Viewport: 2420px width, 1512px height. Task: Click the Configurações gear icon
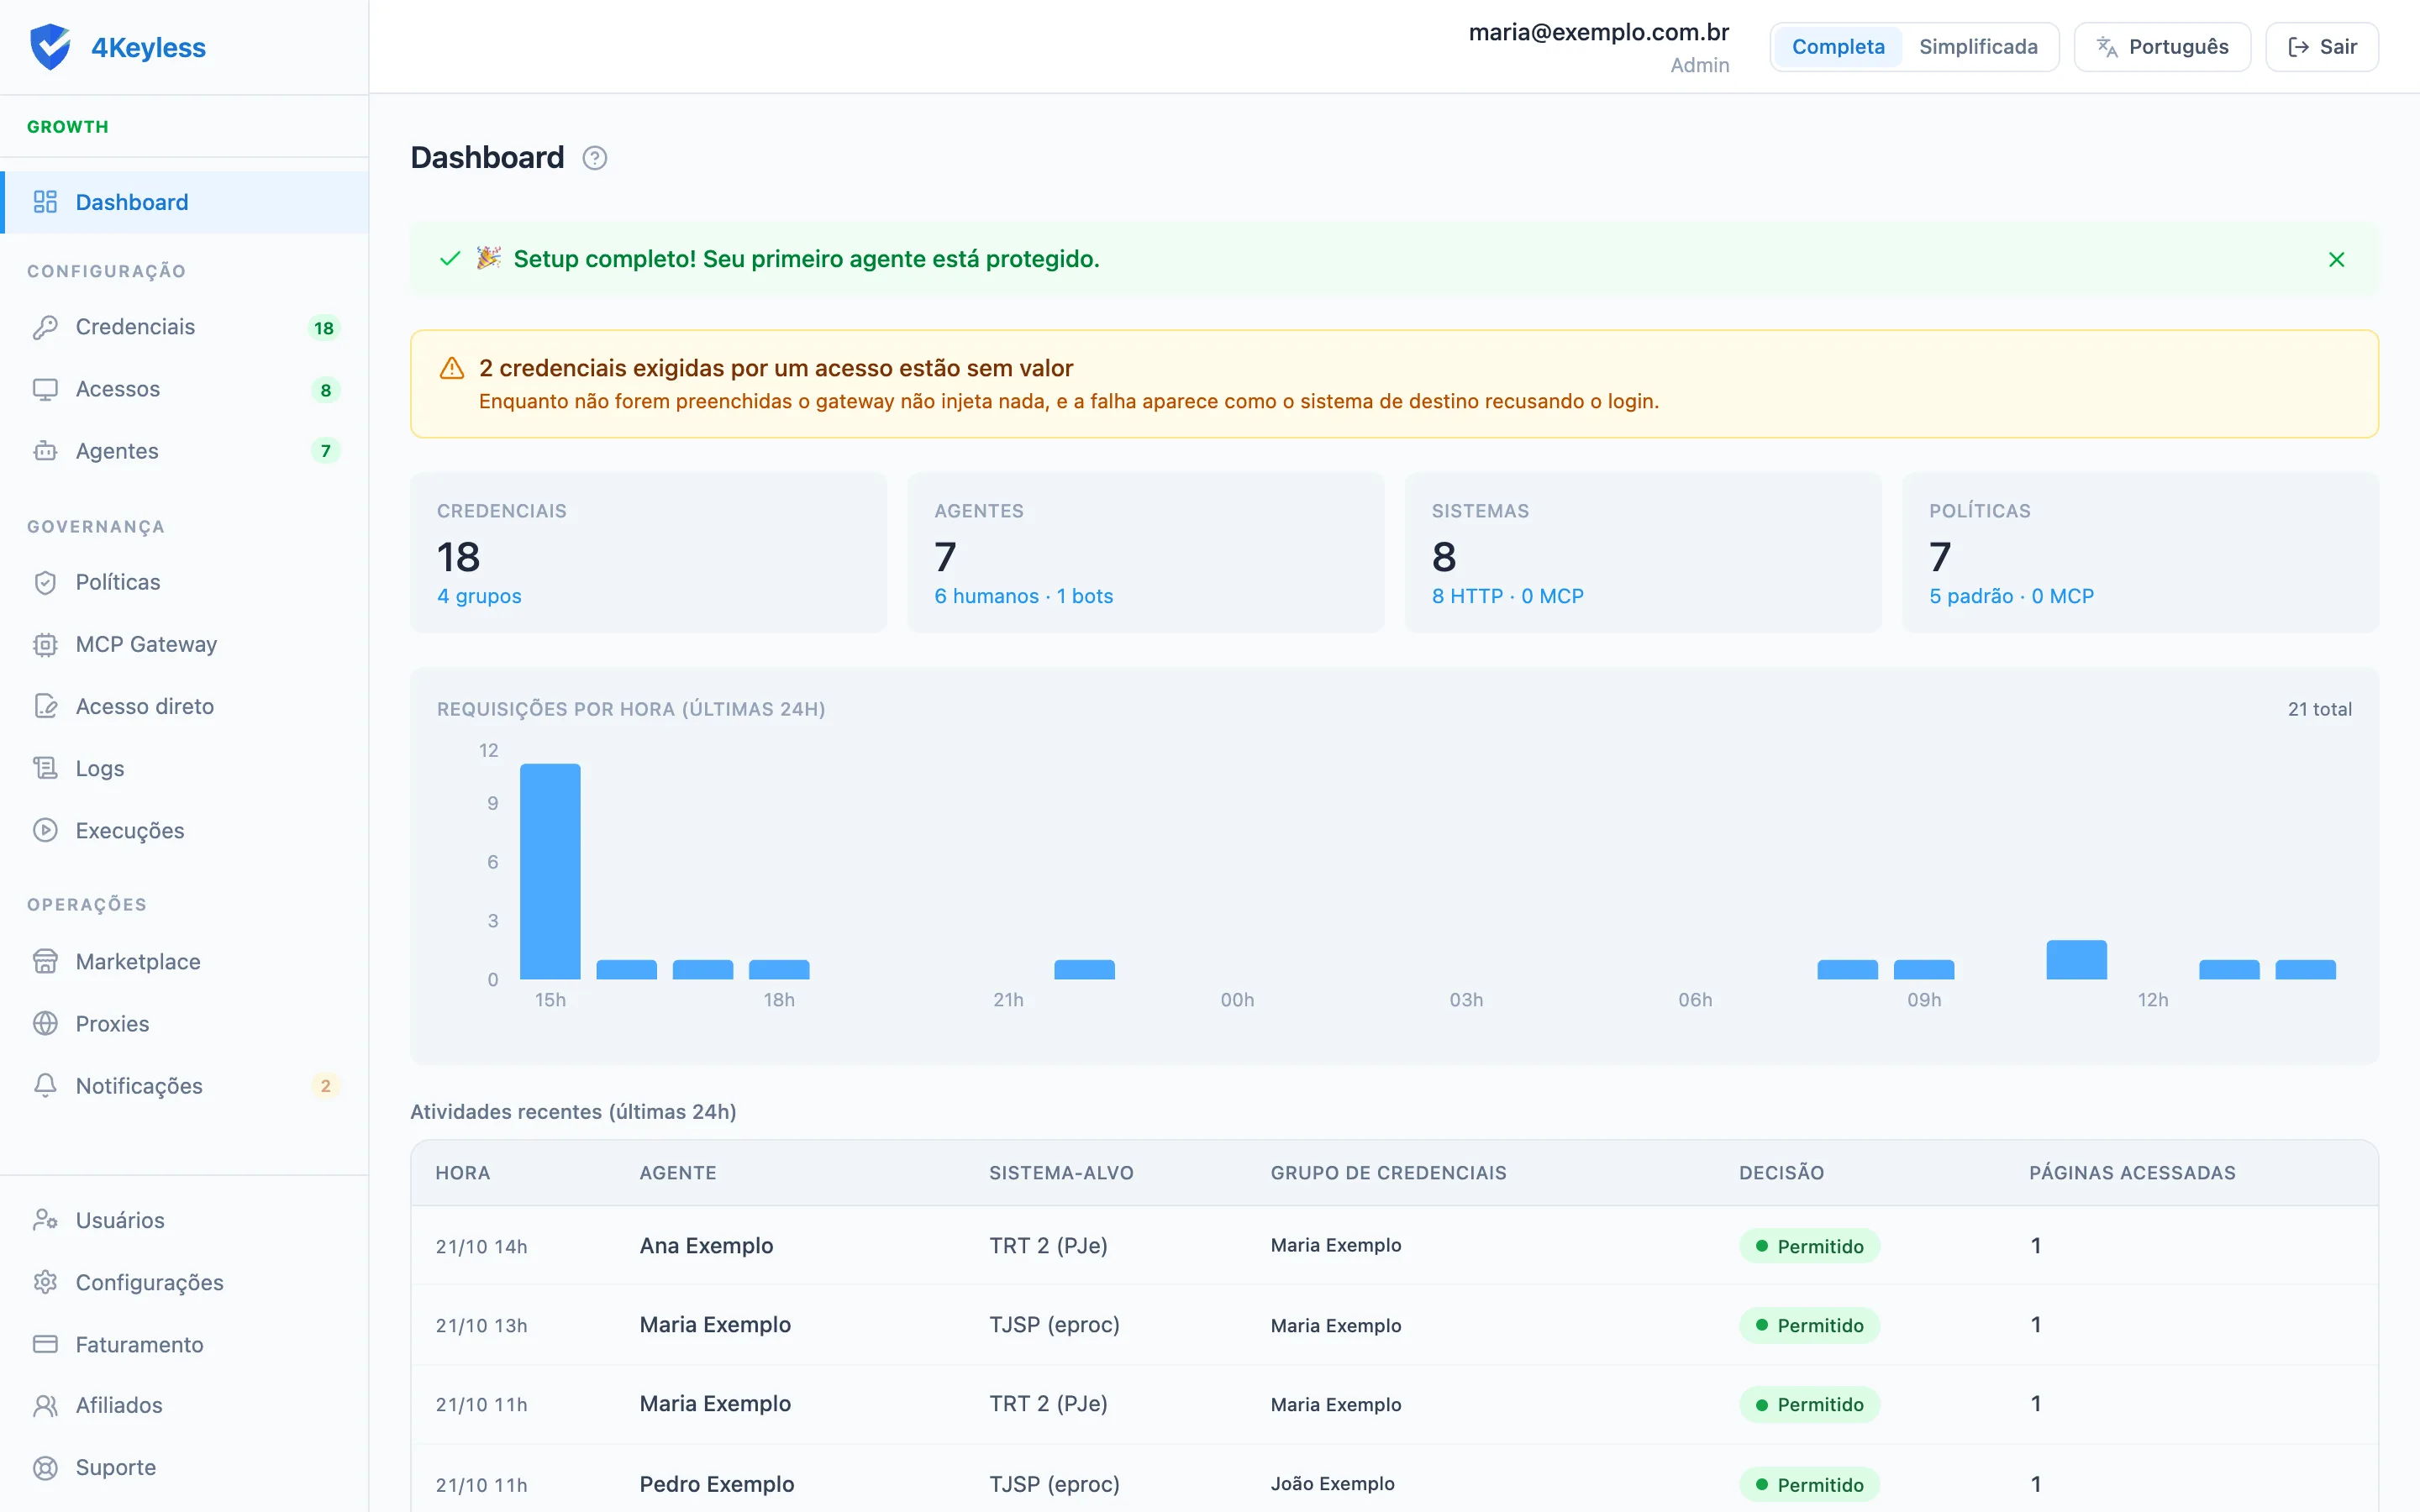coord(45,1282)
